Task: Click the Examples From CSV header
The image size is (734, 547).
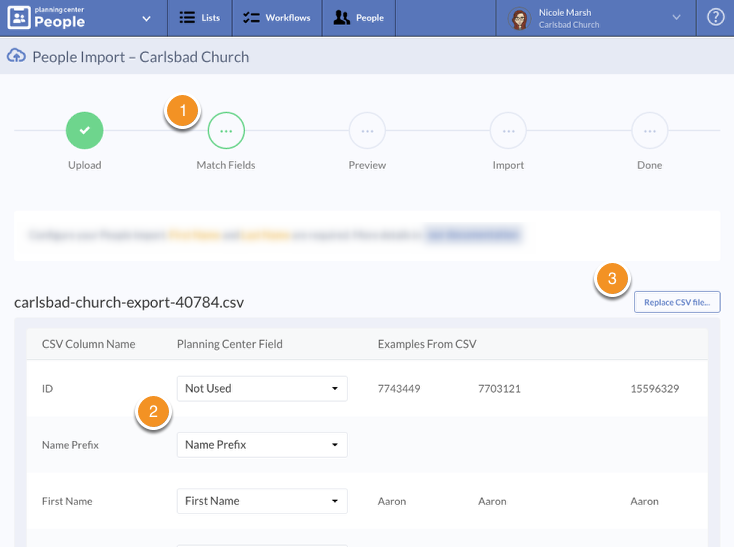Action: (427, 344)
